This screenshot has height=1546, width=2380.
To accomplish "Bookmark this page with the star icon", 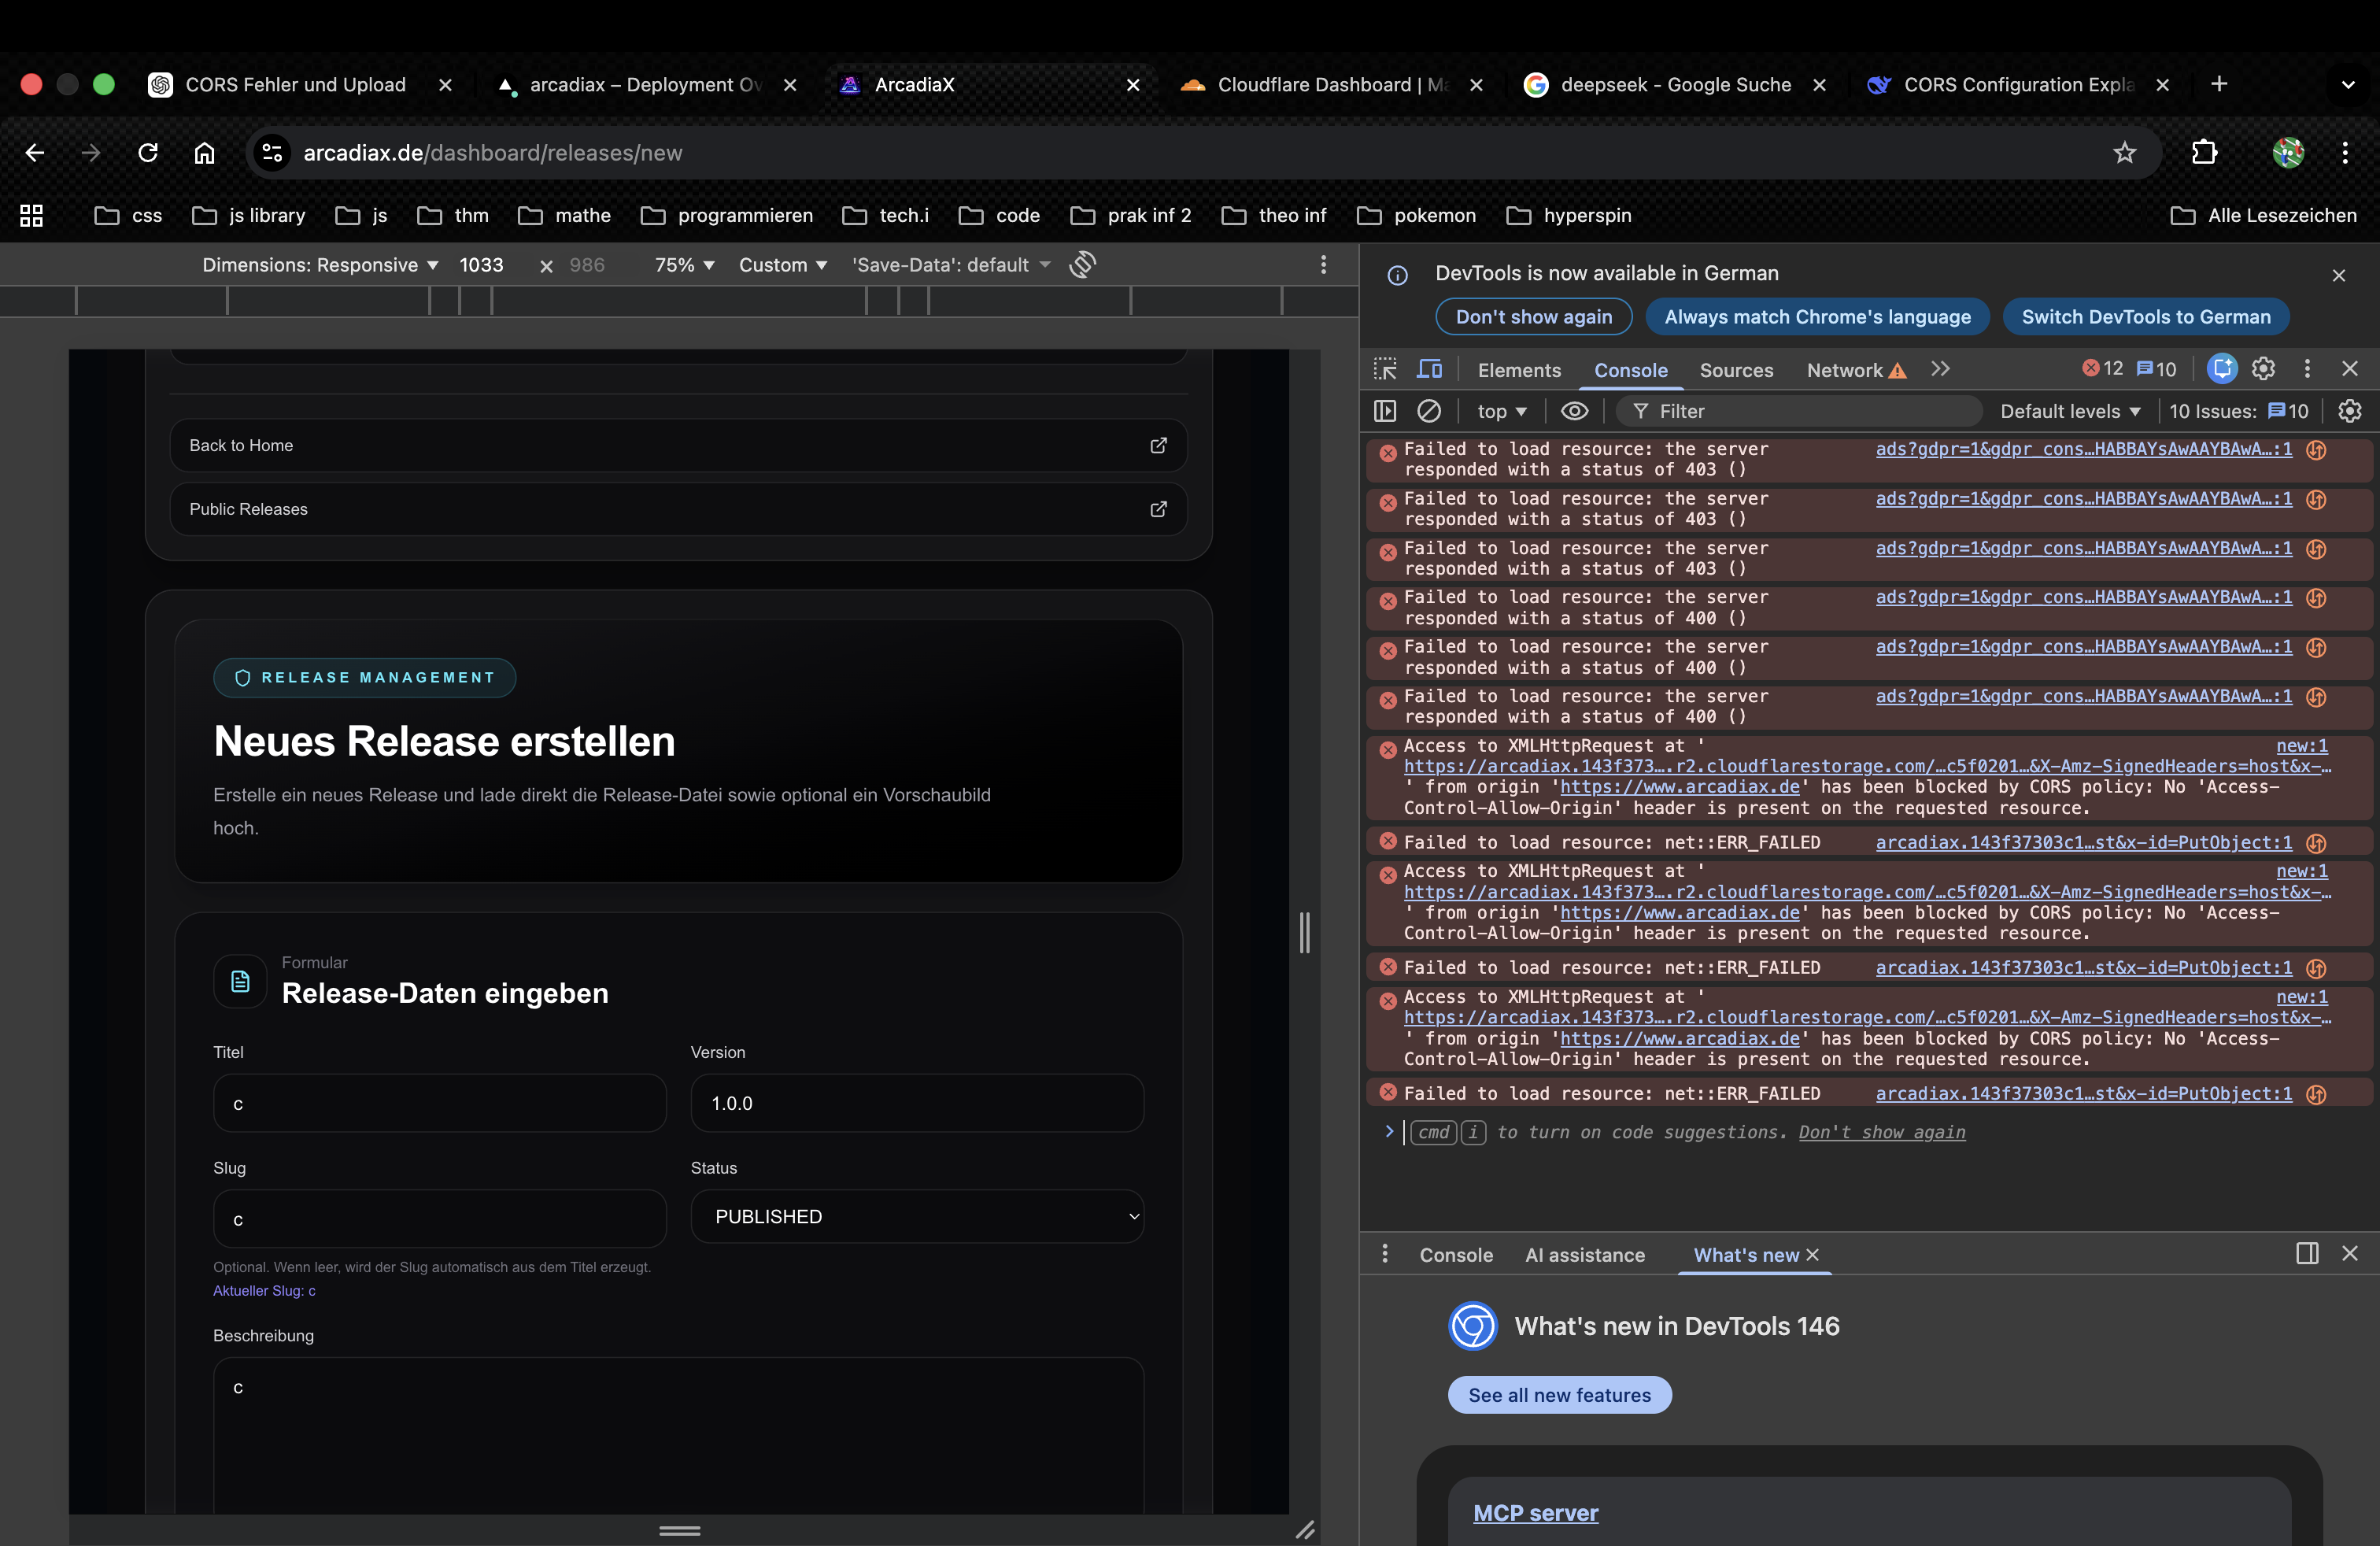I will [x=2124, y=152].
